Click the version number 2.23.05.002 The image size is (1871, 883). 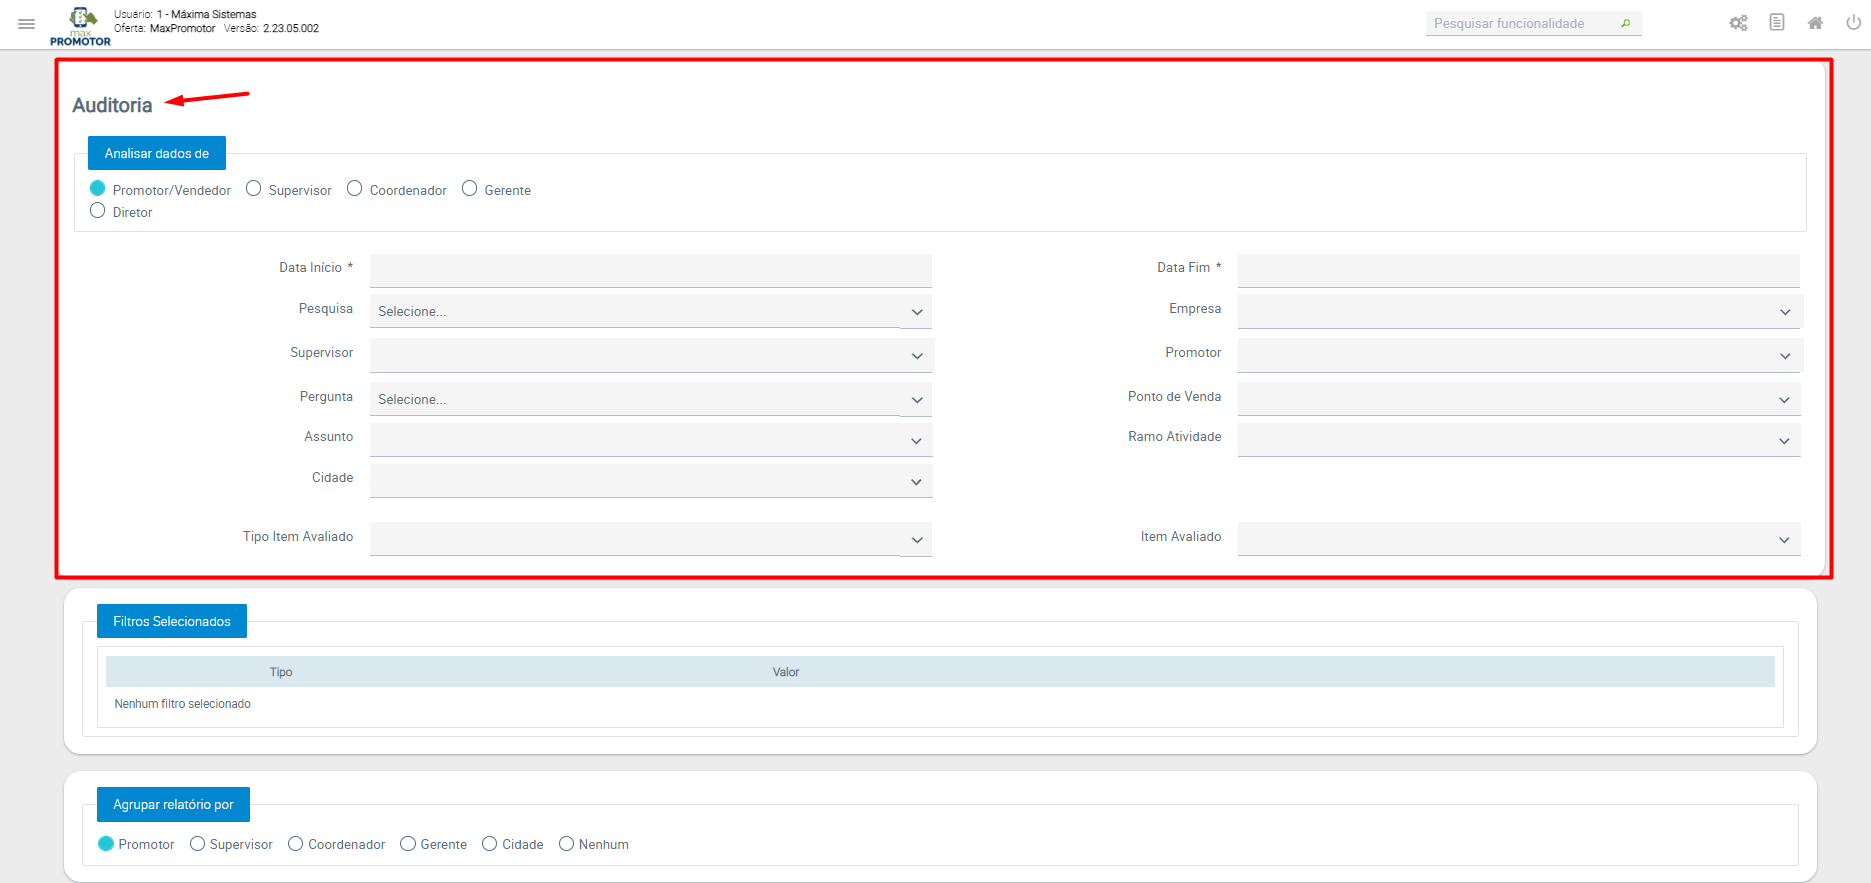291,28
